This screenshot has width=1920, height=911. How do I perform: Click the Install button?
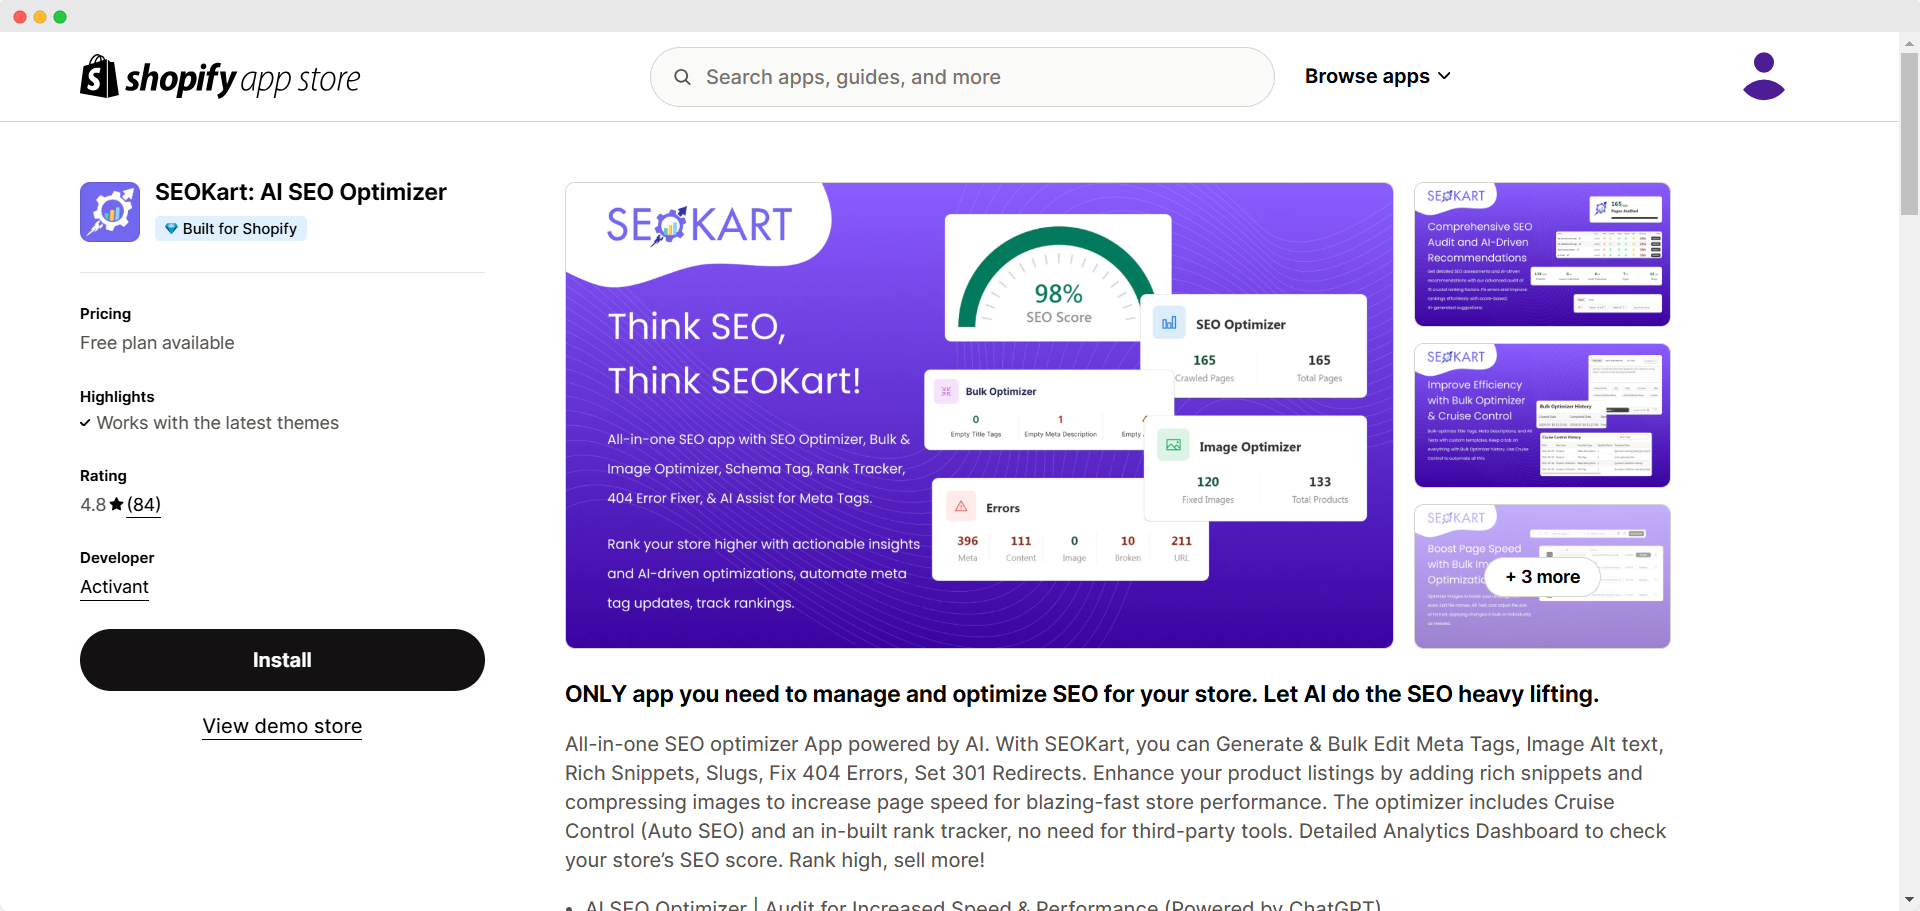point(282,660)
